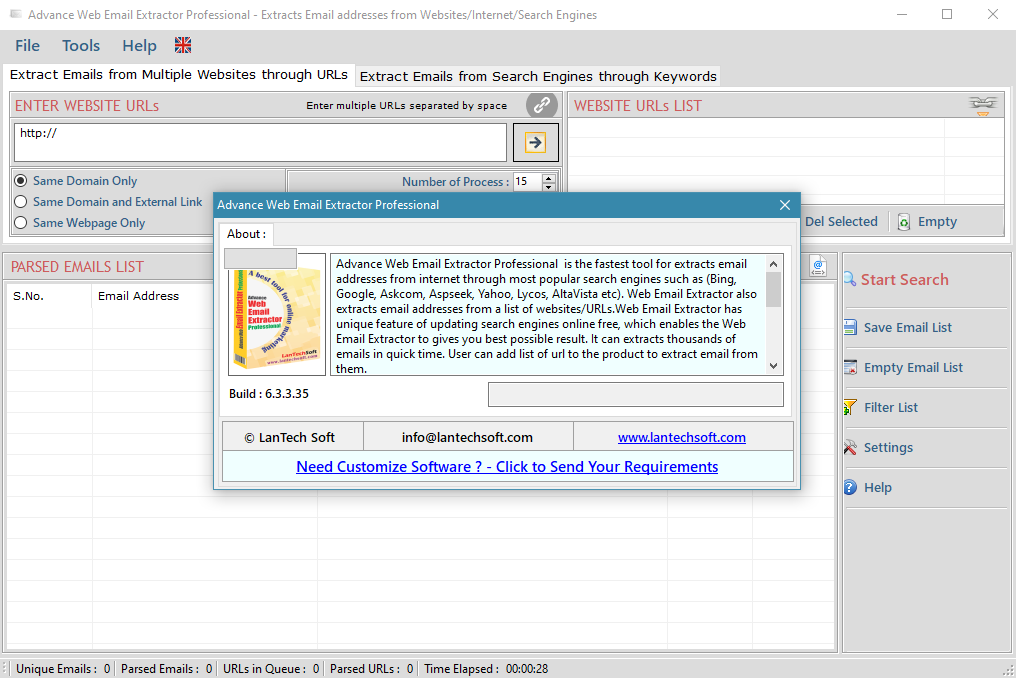Screen dimensions: 1016x678
Task: Click Save Email List
Action: point(907,327)
